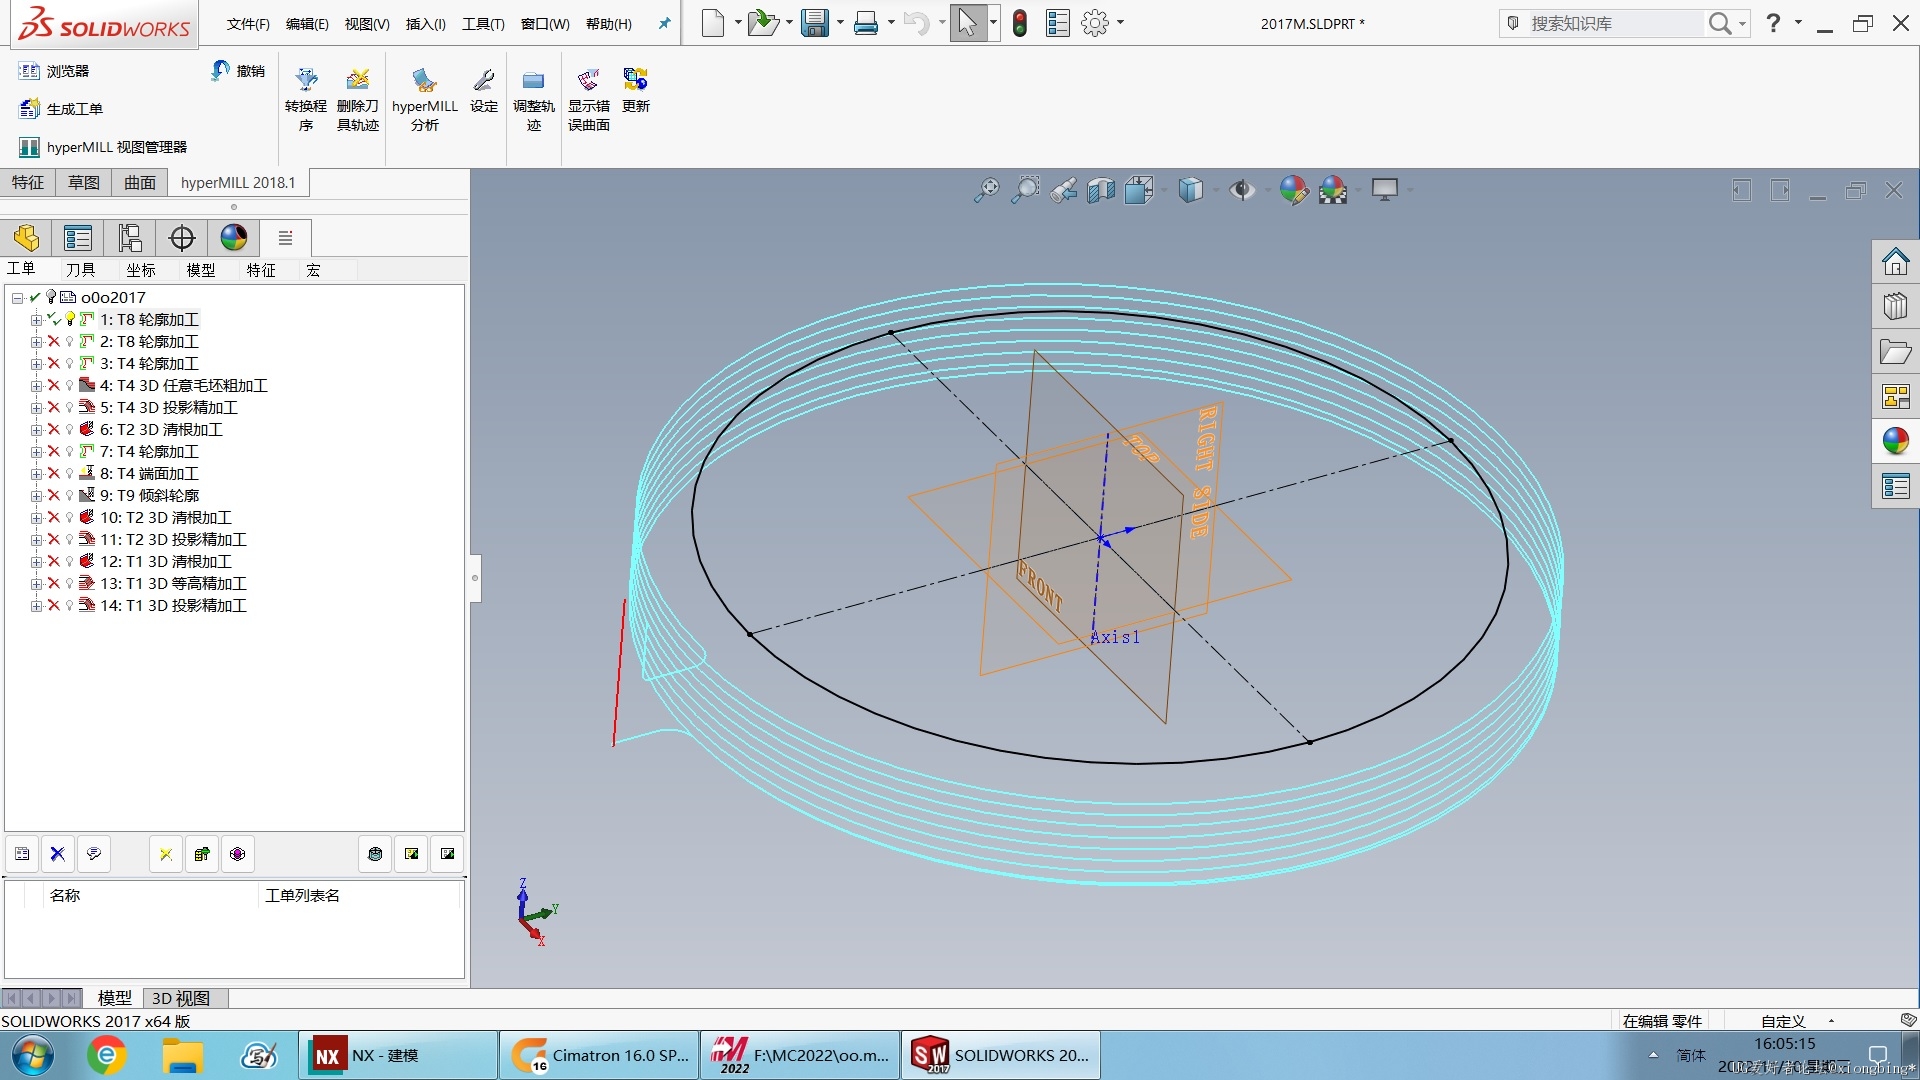The image size is (1920, 1080).
Task: Select the 宏 macro tab icon
Action: click(x=286, y=238)
